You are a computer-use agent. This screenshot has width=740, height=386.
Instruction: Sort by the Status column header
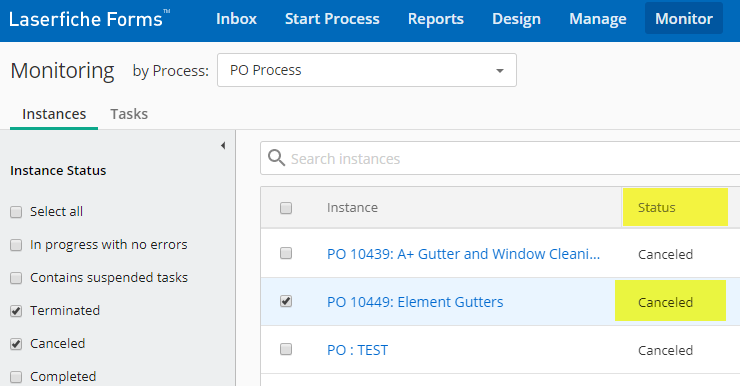coord(656,207)
